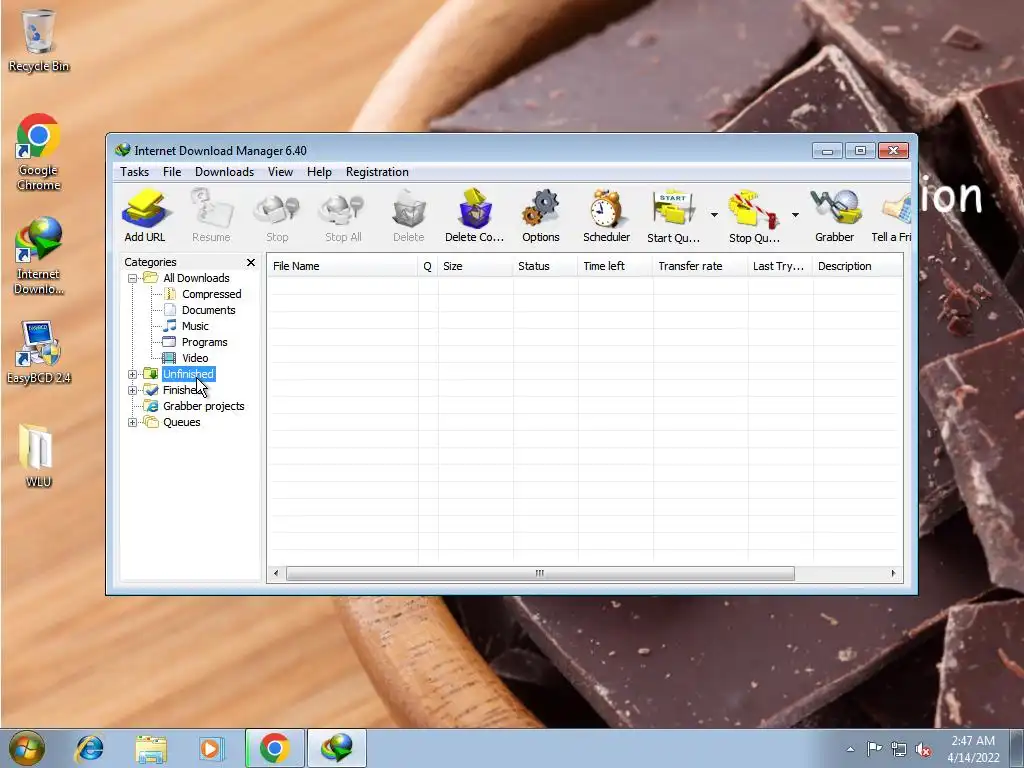
Task: Click the scrollbar left arrow
Action: click(x=276, y=573)
